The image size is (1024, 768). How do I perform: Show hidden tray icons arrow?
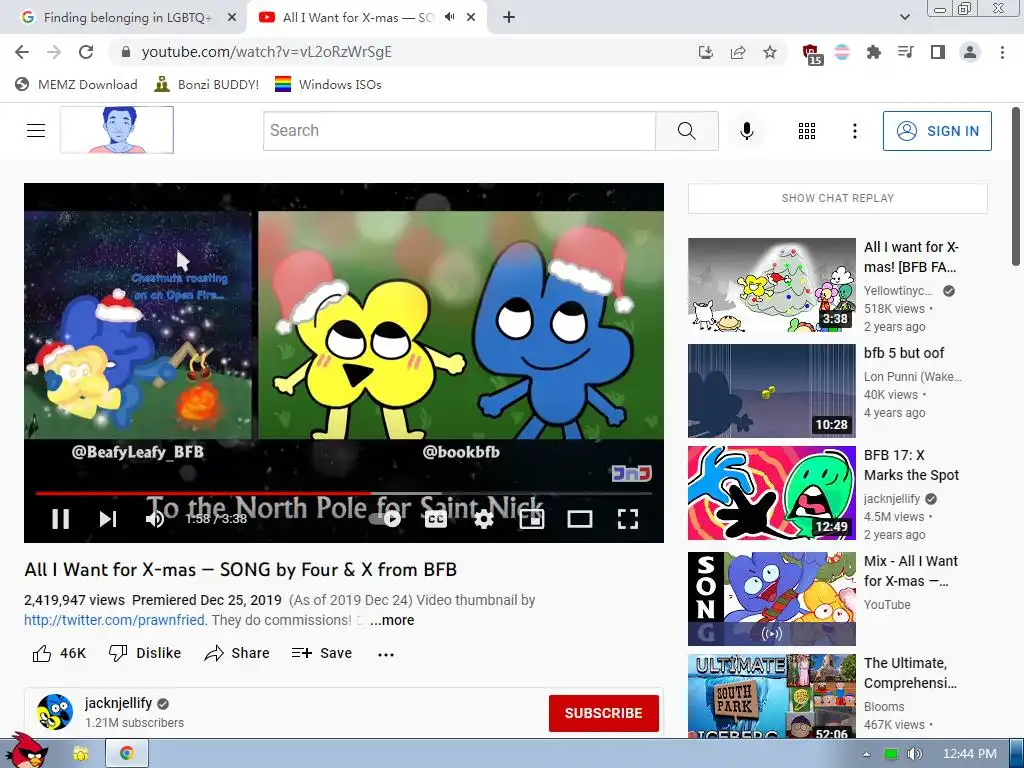(x=866, y=754)
